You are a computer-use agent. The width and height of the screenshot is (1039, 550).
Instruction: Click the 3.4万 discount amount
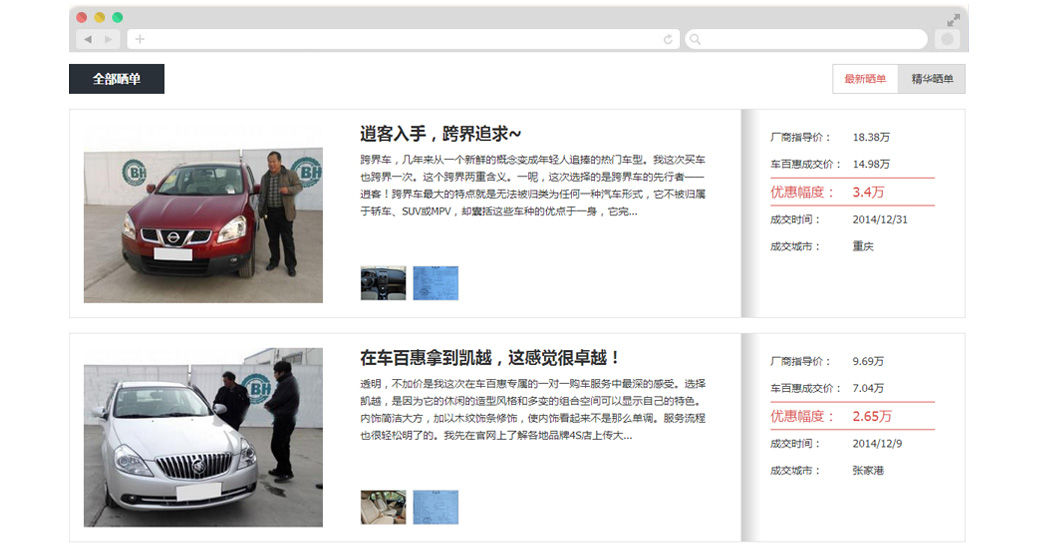tap(868, 192)
